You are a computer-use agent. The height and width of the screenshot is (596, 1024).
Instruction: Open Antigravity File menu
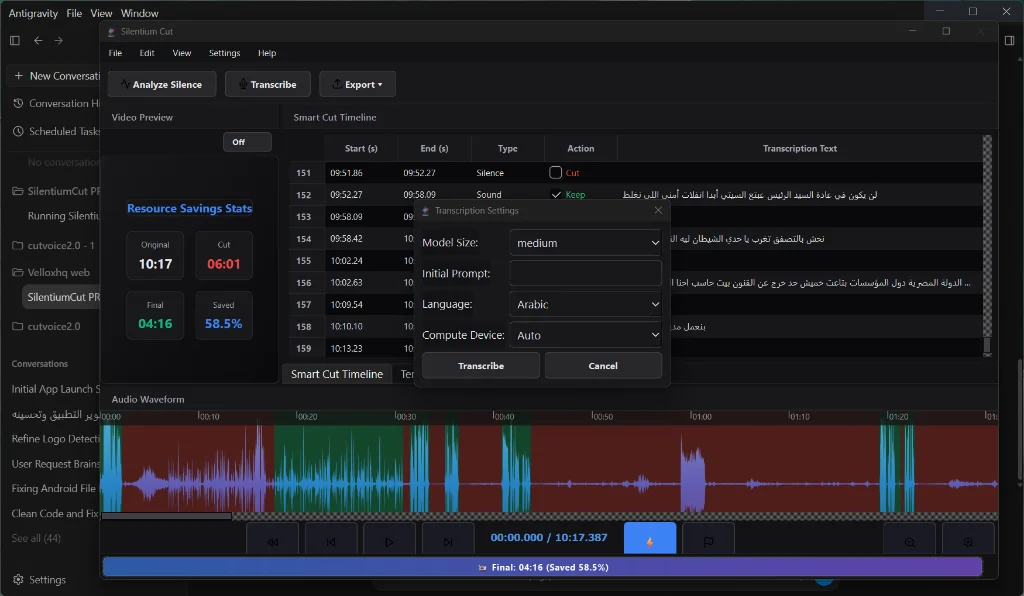[x=74, y=13]
